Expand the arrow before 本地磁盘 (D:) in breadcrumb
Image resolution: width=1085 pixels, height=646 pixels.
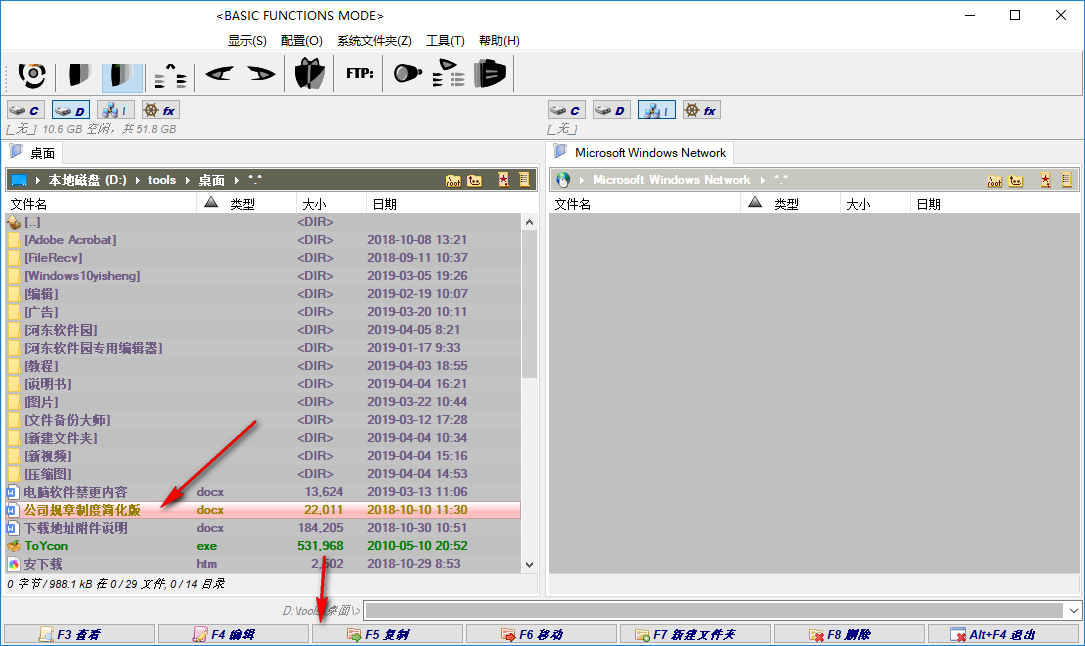click(37, 181)
